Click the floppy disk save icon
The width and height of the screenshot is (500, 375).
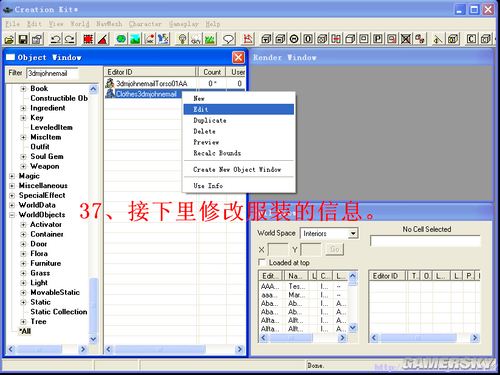tap(23, 39)
